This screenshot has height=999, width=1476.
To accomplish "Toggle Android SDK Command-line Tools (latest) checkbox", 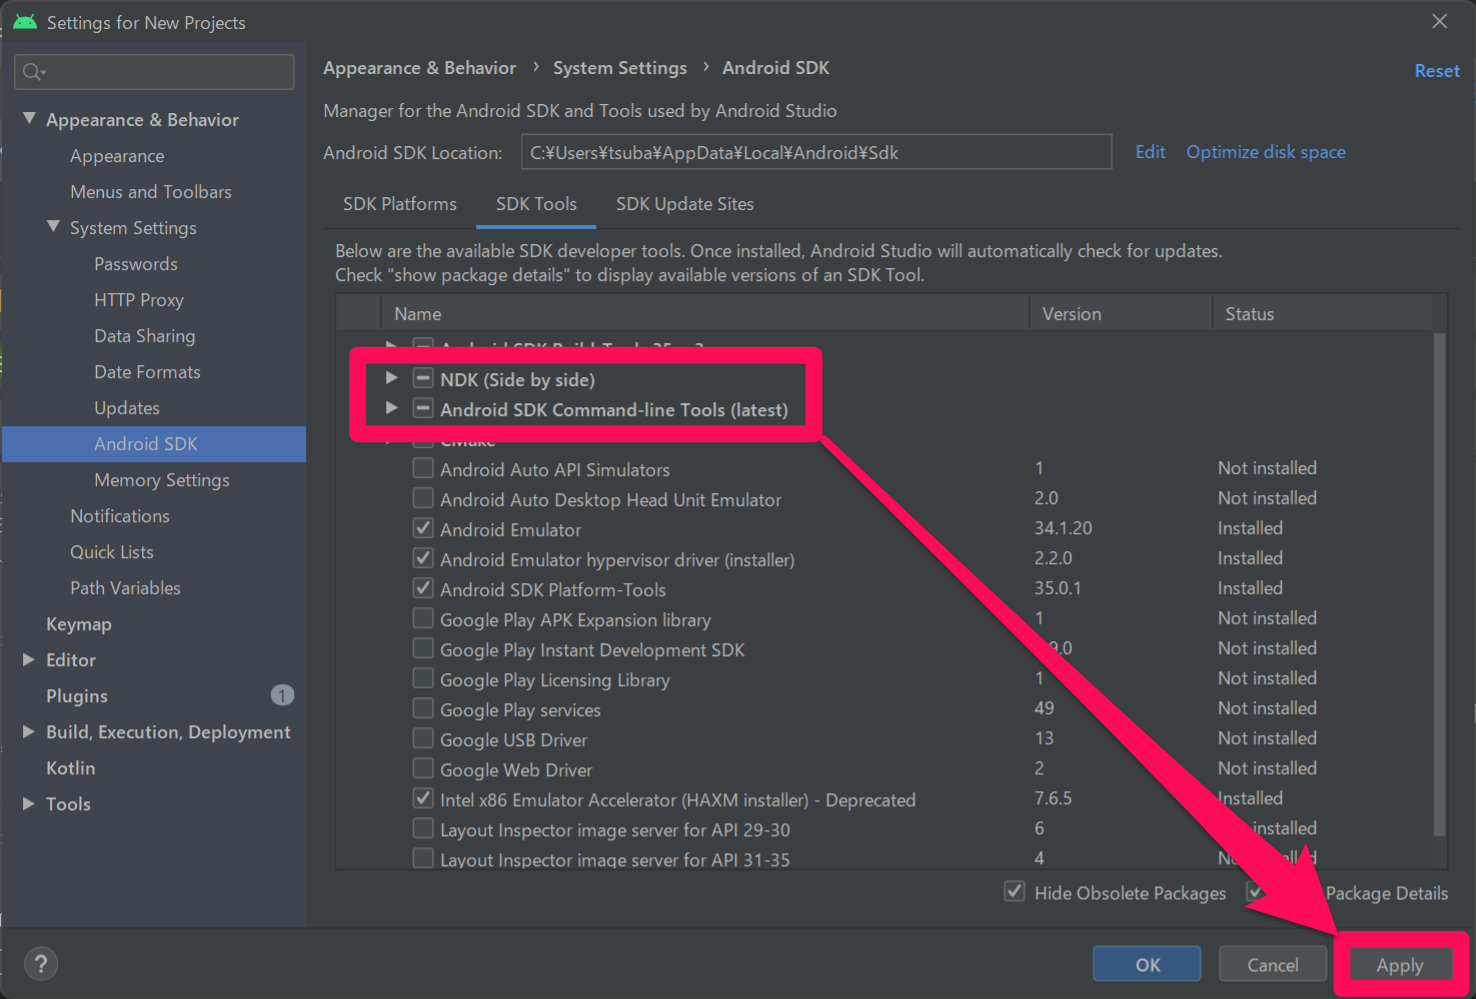I will (423, 409).
